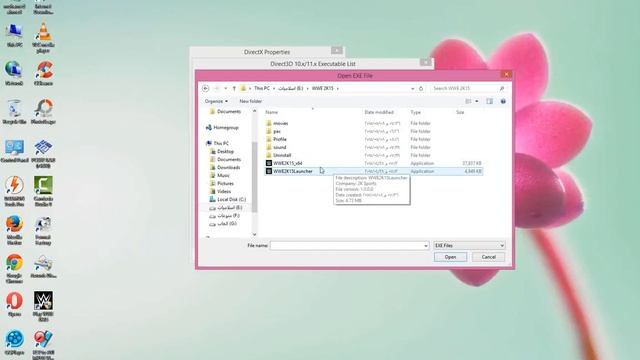The image size is (640, 360).
Task: Sort files by the Size column
Action: click(460, 112)
